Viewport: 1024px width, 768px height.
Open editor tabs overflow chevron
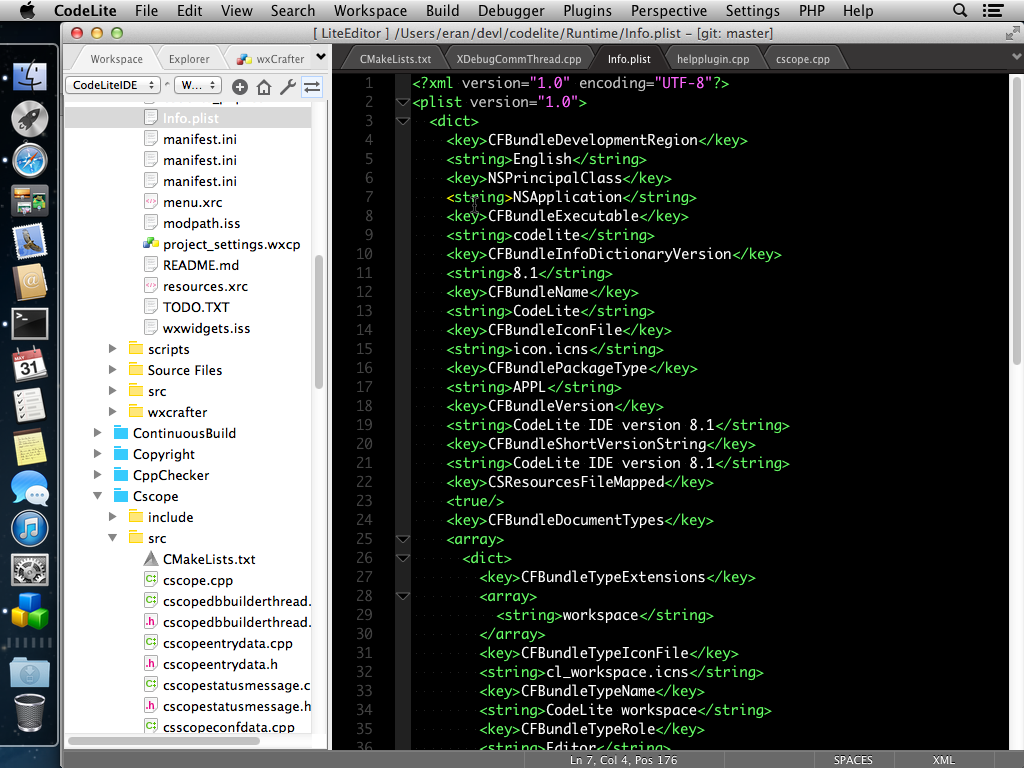1016,57
